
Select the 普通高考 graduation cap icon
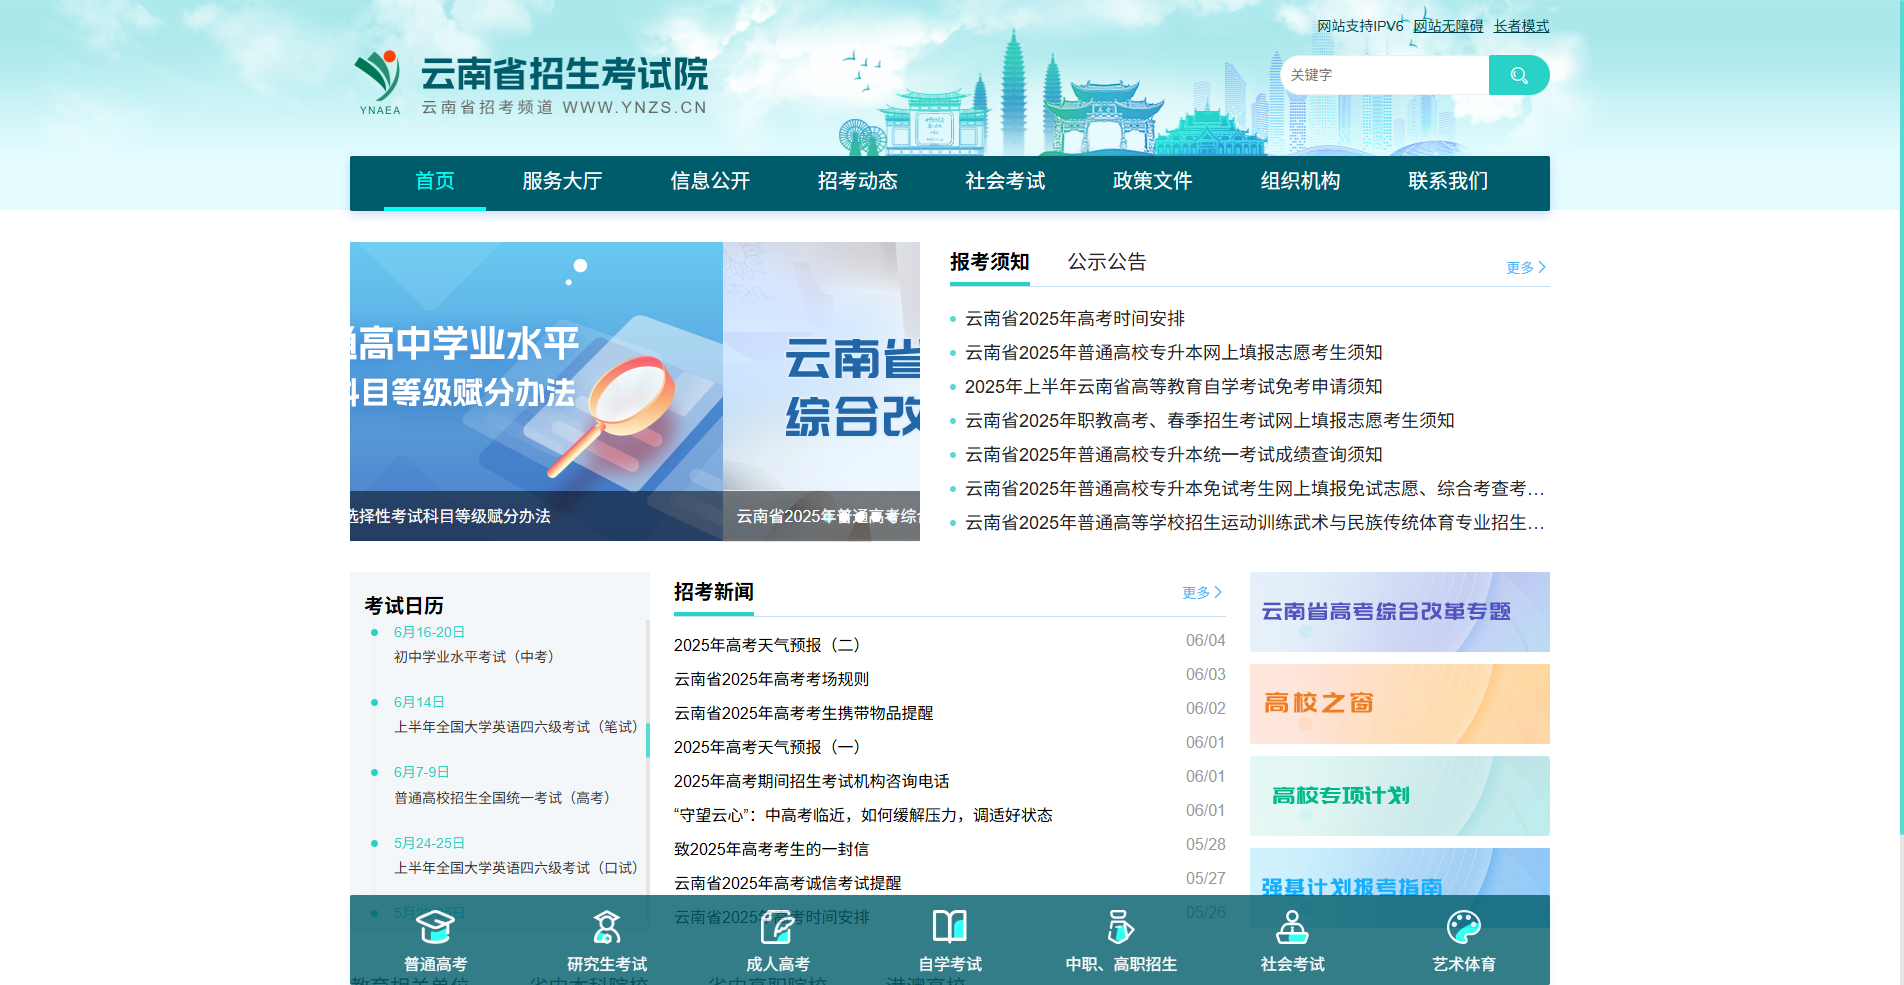pos(435,928)
